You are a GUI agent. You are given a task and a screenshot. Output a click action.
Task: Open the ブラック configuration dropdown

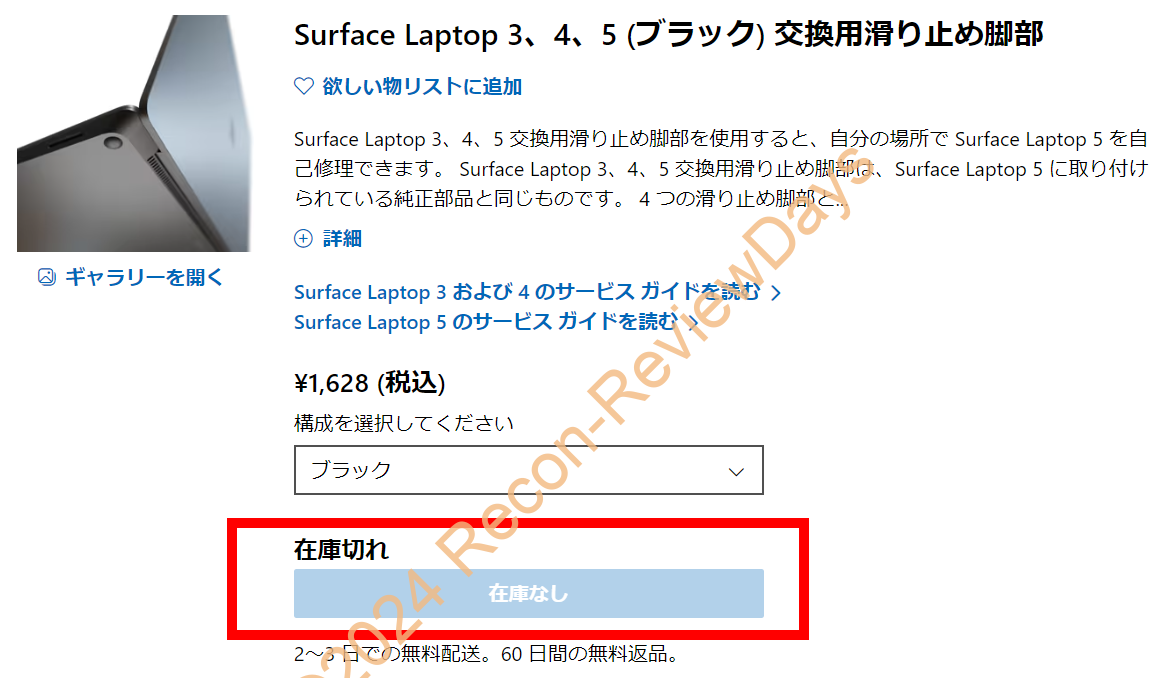(x=528, y=470)
